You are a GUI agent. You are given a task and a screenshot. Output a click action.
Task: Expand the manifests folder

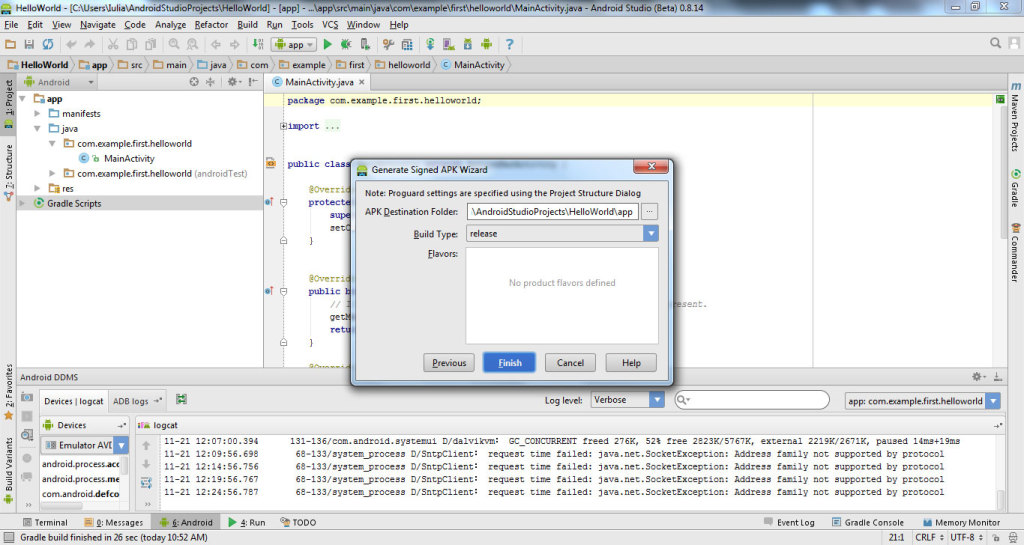37,114
